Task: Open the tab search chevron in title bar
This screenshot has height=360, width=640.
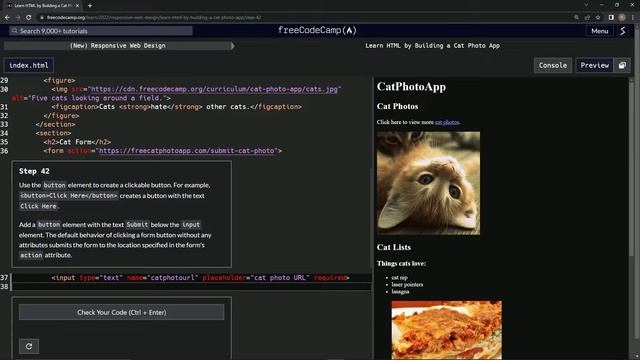Action: [586, 5]
